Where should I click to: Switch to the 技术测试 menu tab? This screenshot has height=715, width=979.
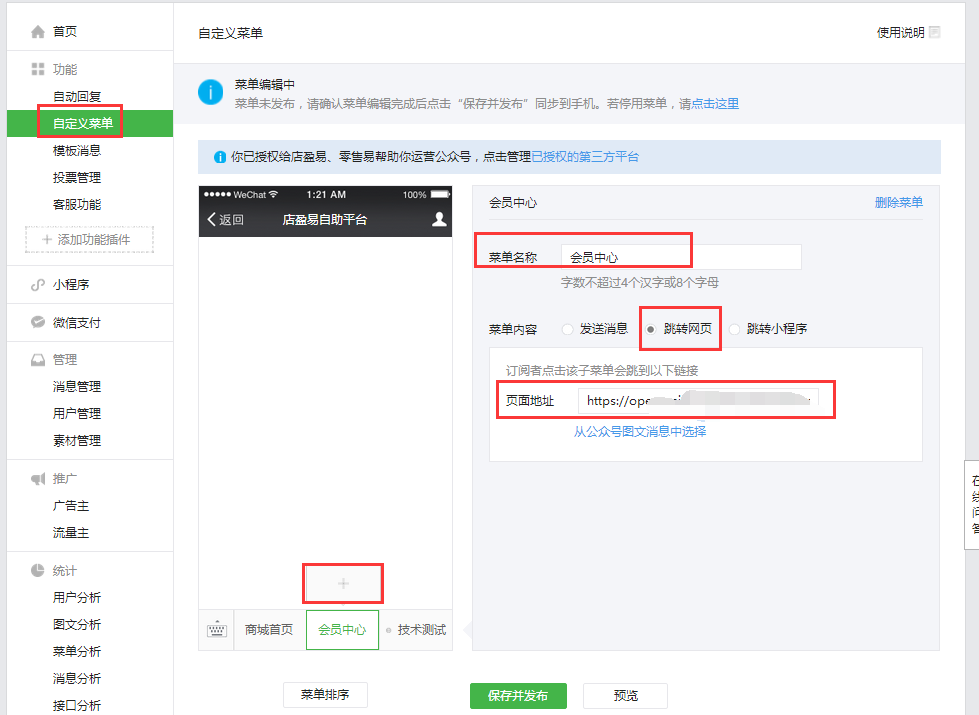point(422,630)
